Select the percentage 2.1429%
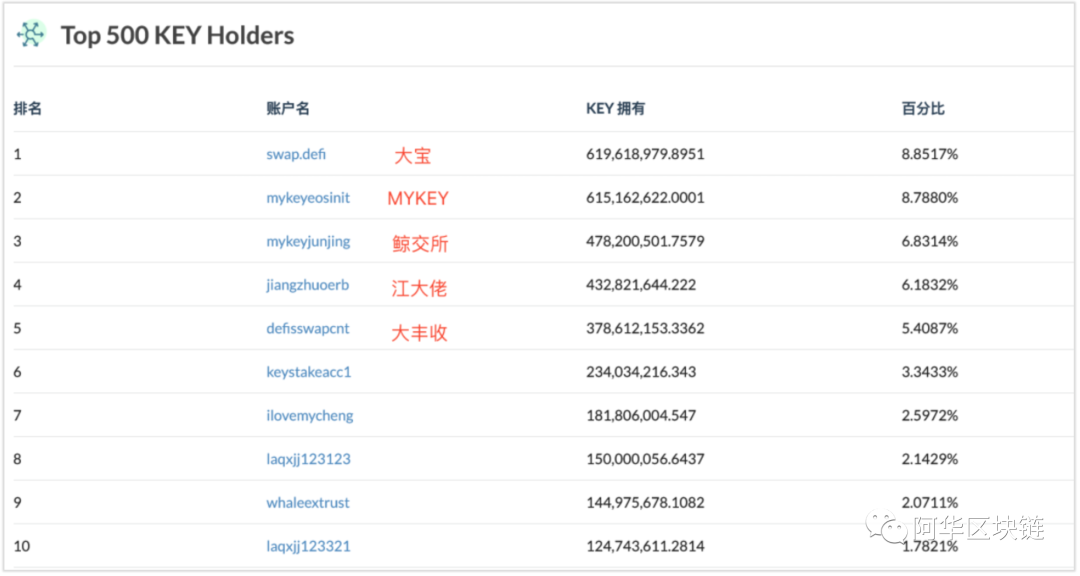Viewport: 1080px width, 576px height. 929,459
